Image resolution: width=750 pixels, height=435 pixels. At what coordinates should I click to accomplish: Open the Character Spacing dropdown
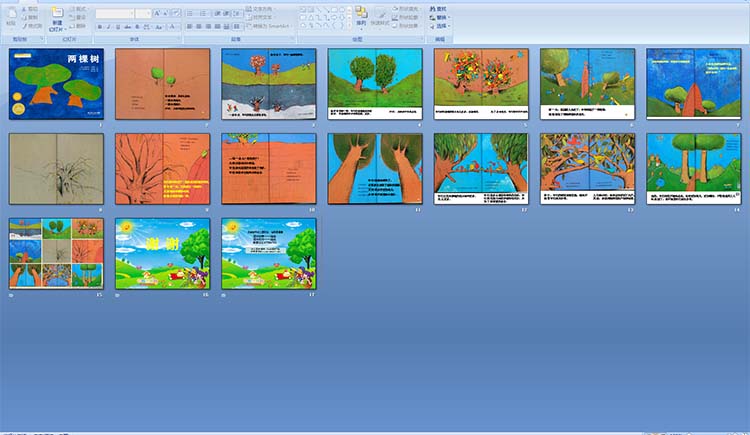(x=147, y=27)
